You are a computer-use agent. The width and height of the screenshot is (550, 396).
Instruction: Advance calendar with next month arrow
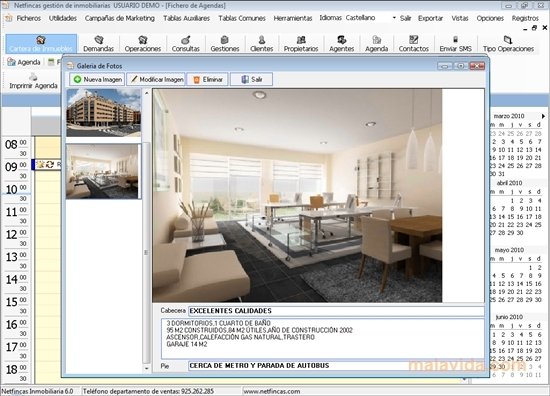pos(543,116)
